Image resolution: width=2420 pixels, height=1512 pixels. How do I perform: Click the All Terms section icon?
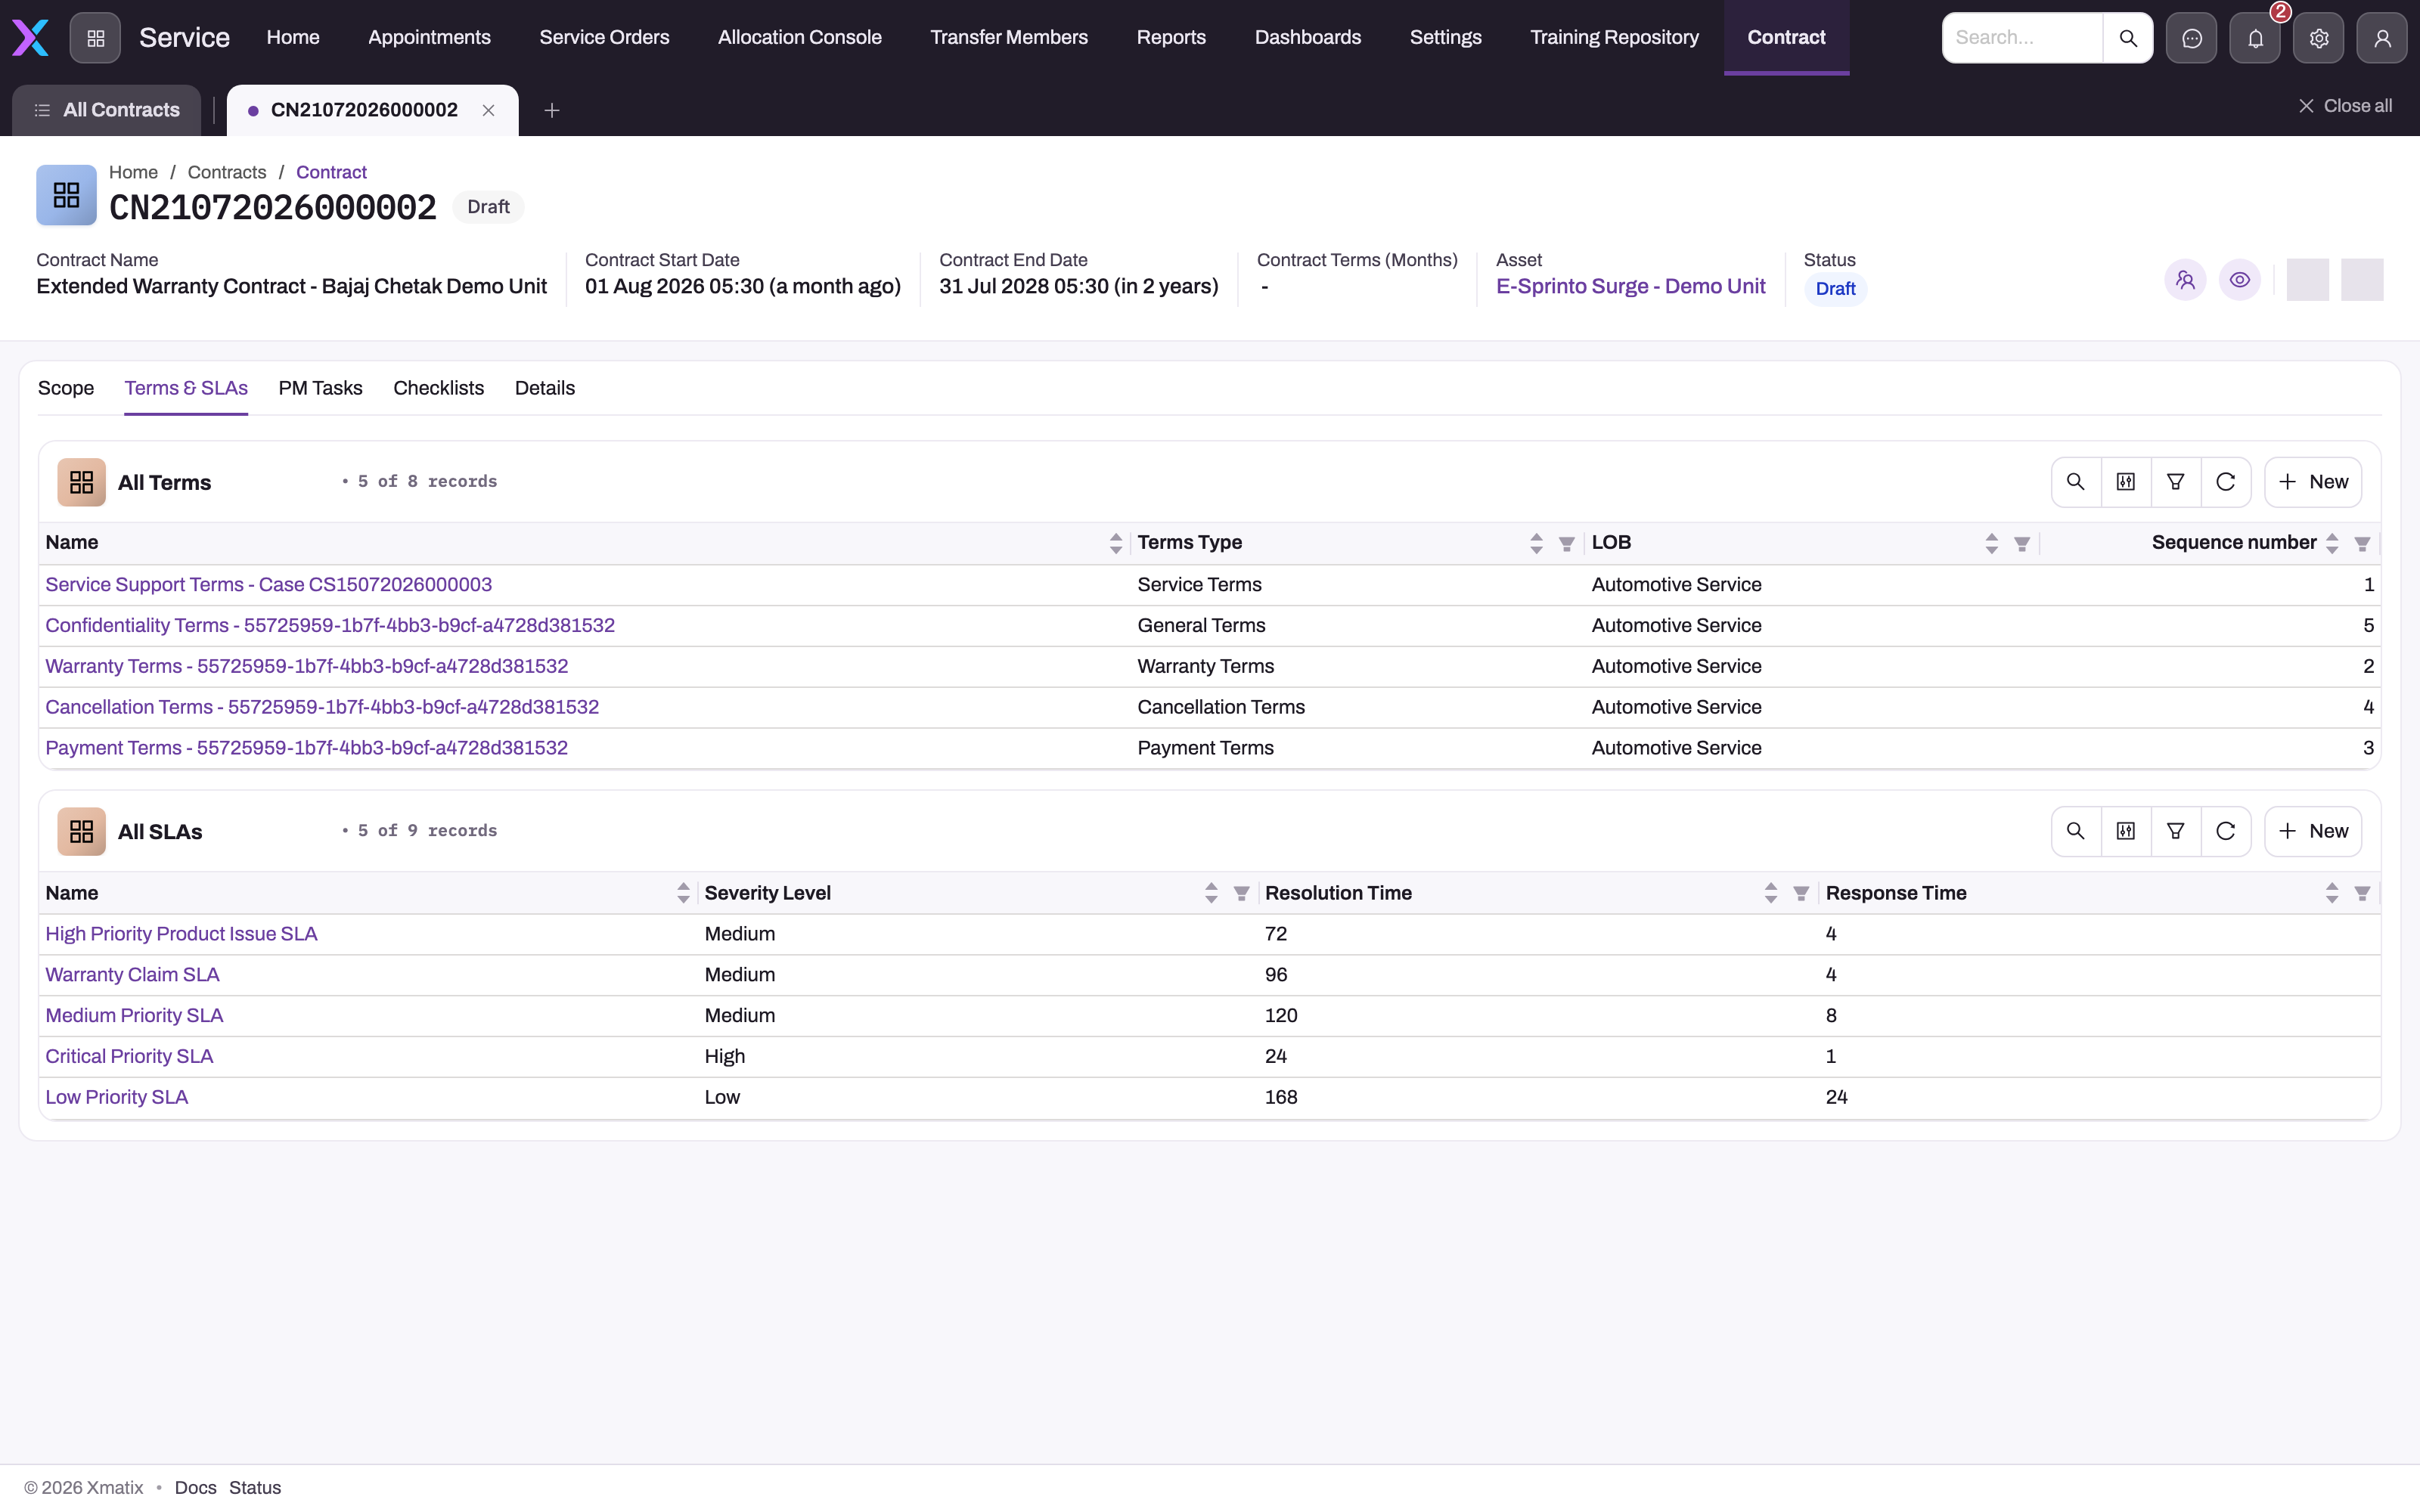81,482
